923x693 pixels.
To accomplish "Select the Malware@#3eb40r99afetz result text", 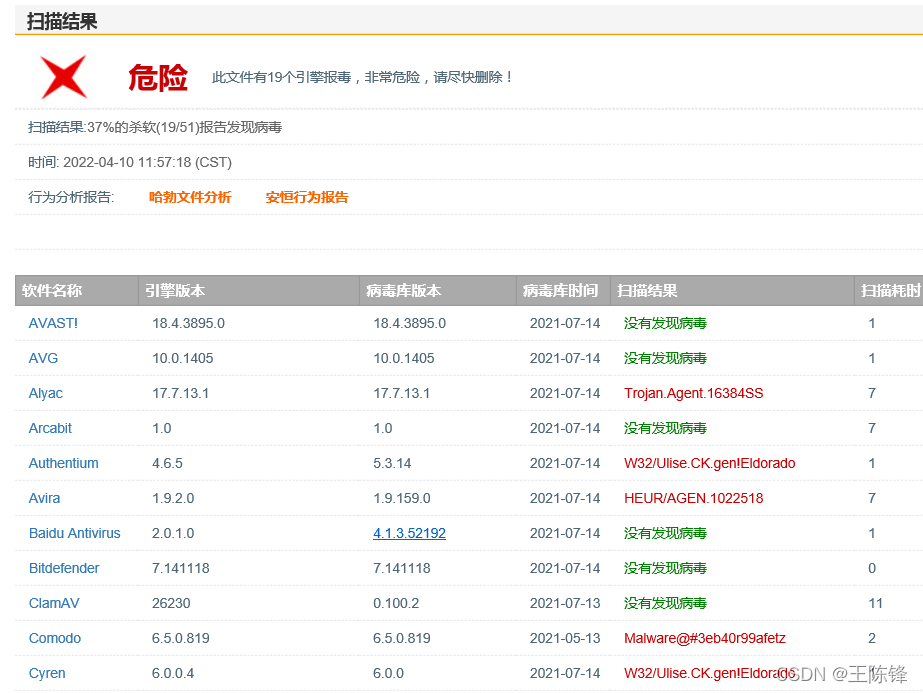I will click(705, 638).
